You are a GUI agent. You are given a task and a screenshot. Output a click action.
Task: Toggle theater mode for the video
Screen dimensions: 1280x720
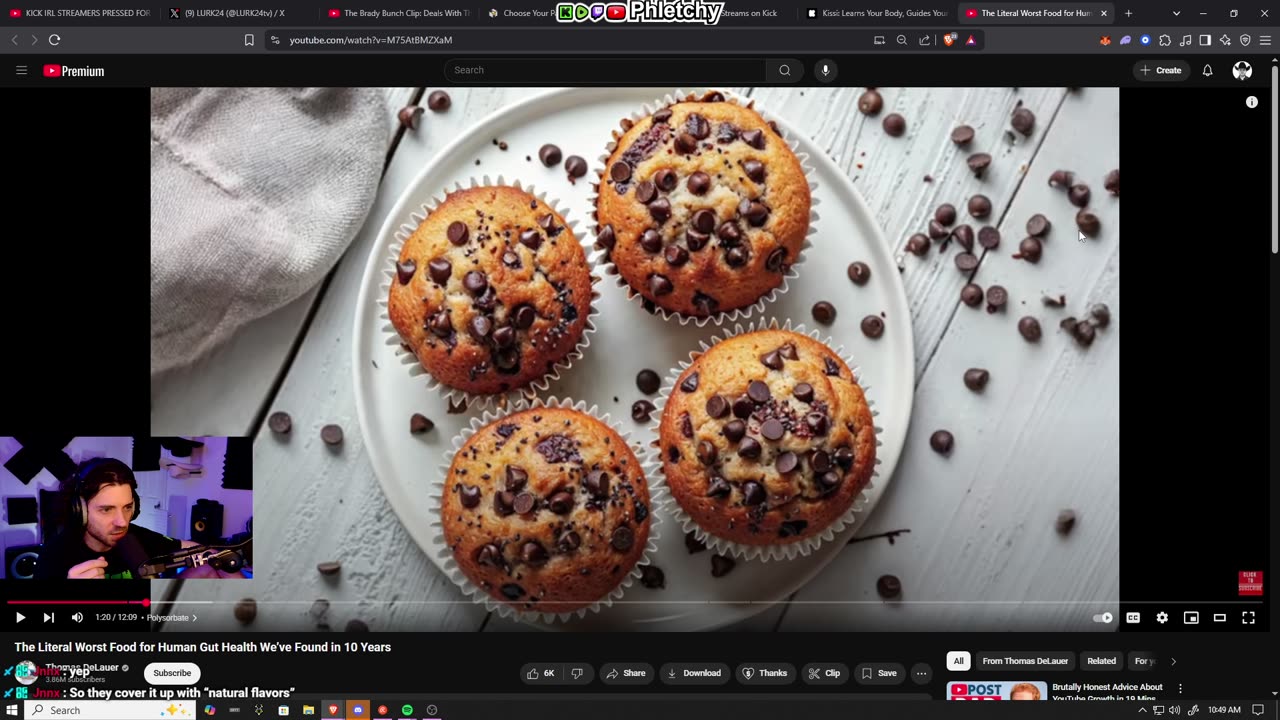click(1220, 618)
